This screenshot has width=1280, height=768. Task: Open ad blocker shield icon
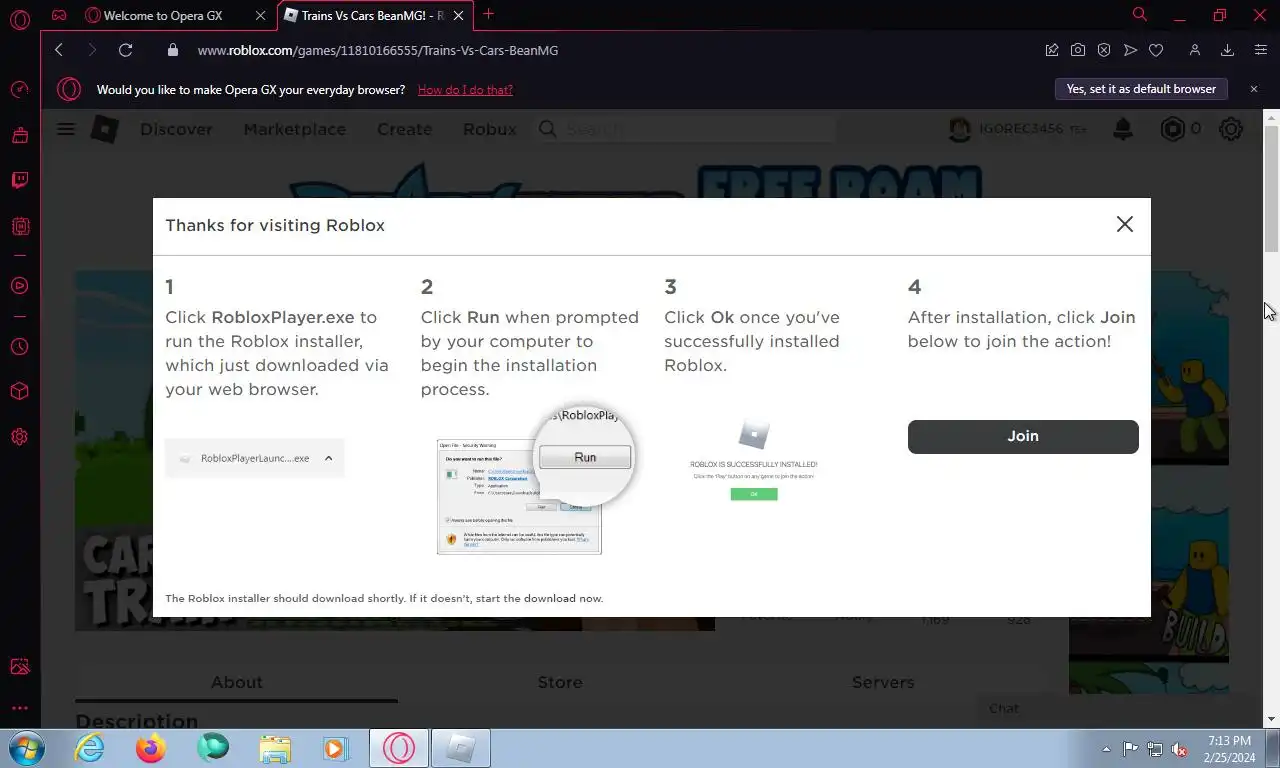click(1104, 50)
